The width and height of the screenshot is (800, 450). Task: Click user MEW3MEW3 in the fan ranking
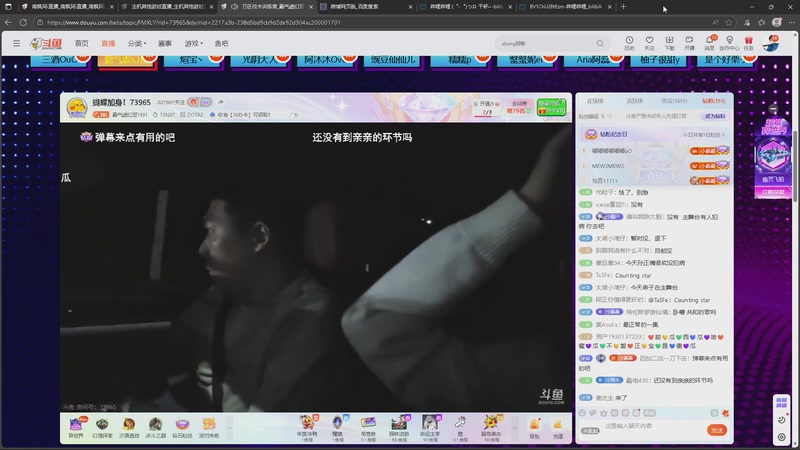tap(607, 166)
